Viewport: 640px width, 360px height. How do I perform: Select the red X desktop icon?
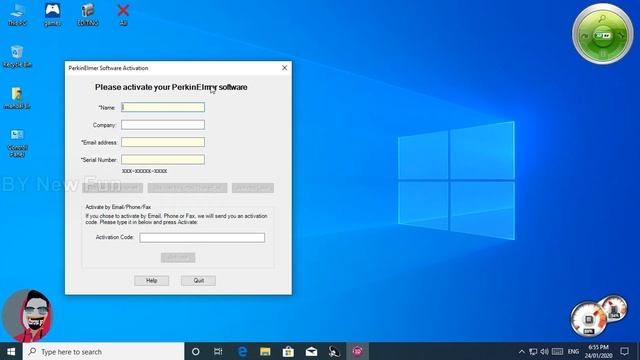[123, 14]
